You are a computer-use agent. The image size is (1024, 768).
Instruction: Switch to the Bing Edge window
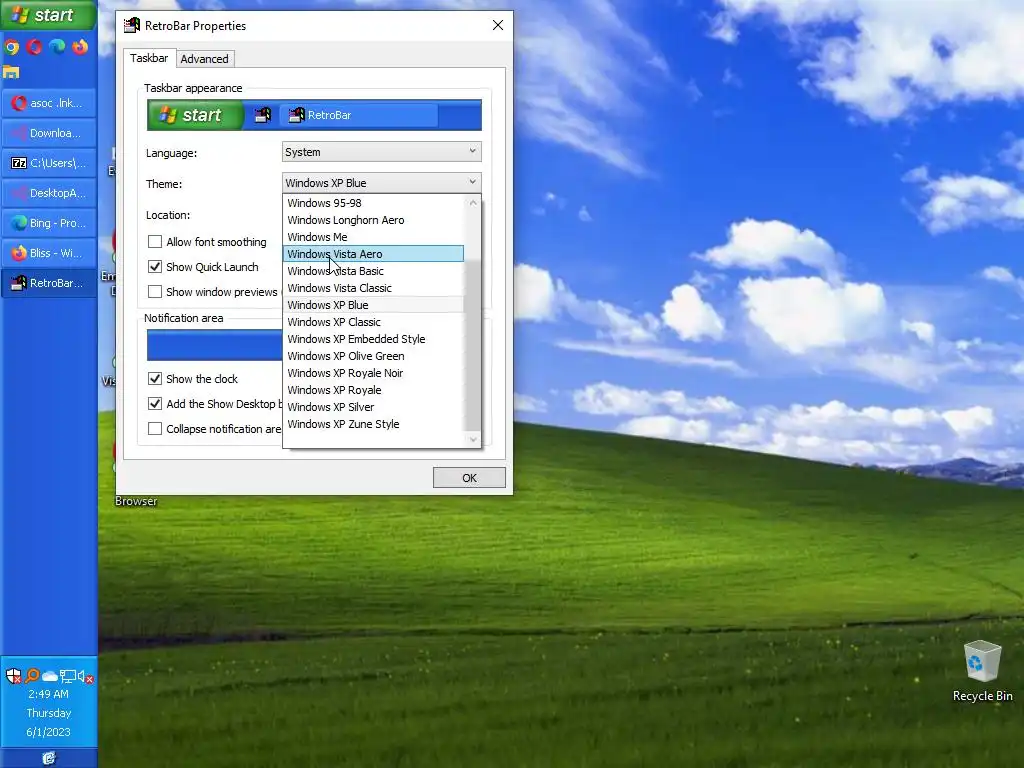(49, 223)
